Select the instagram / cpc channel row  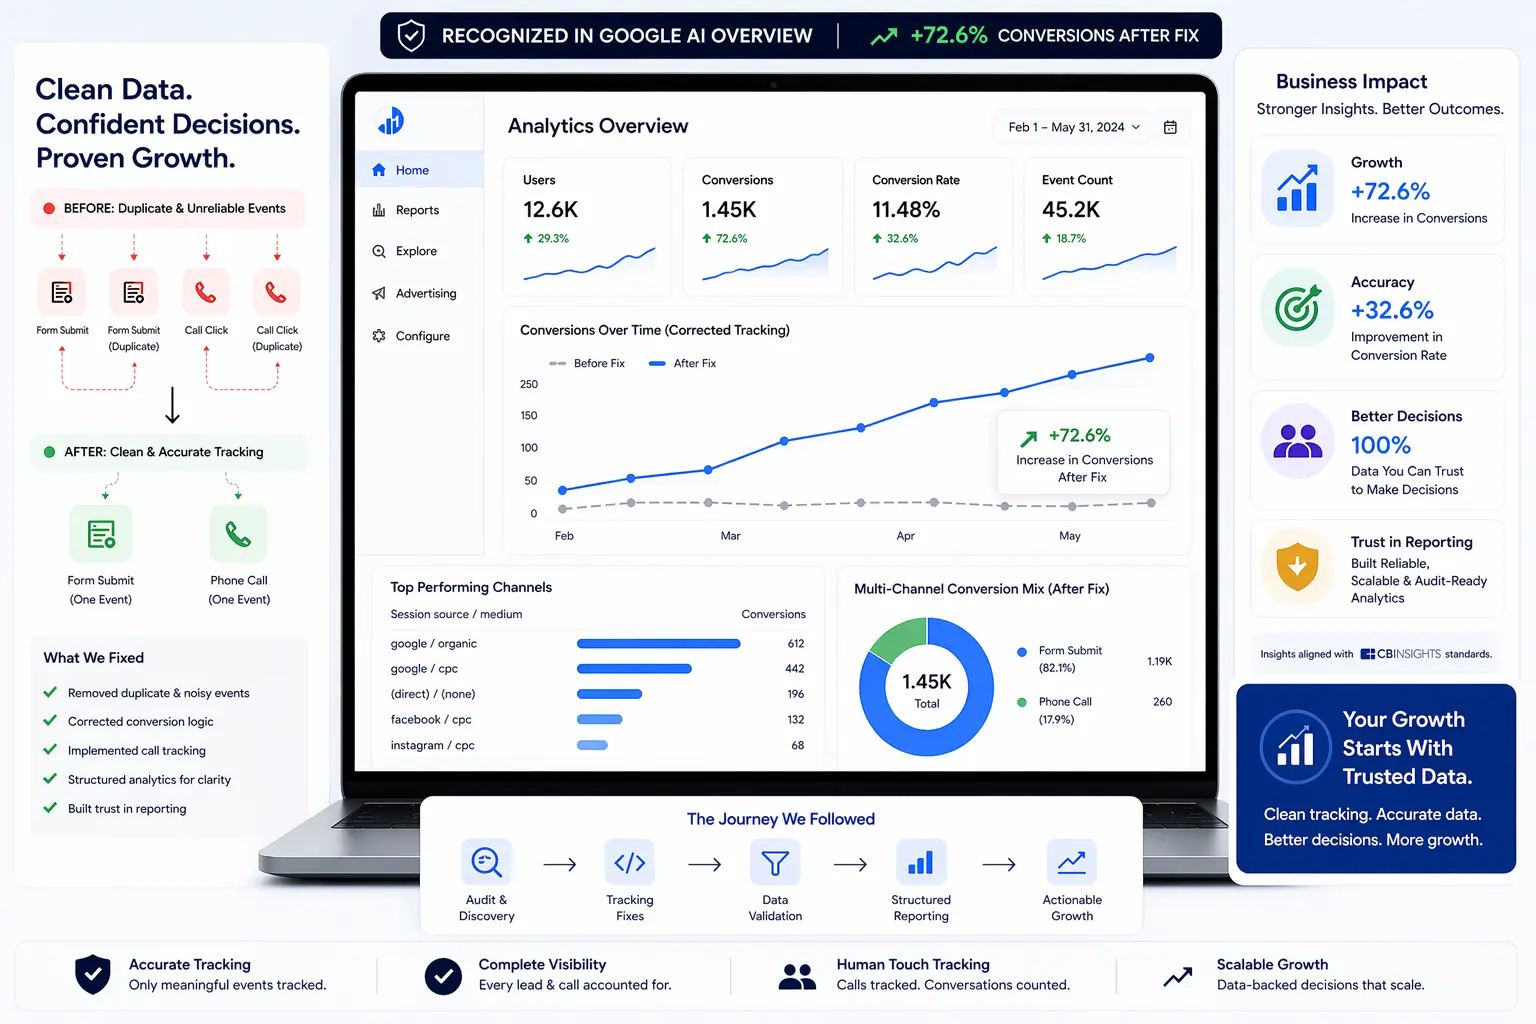click(597, 745)
